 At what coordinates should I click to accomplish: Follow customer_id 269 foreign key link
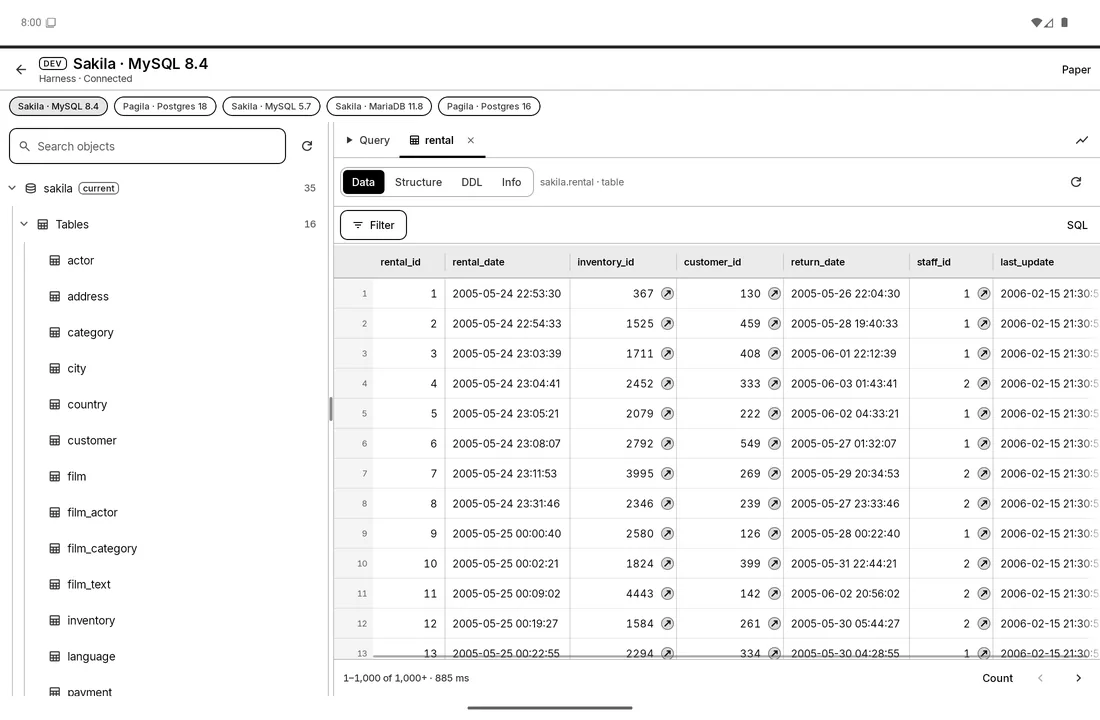point(774,474)
